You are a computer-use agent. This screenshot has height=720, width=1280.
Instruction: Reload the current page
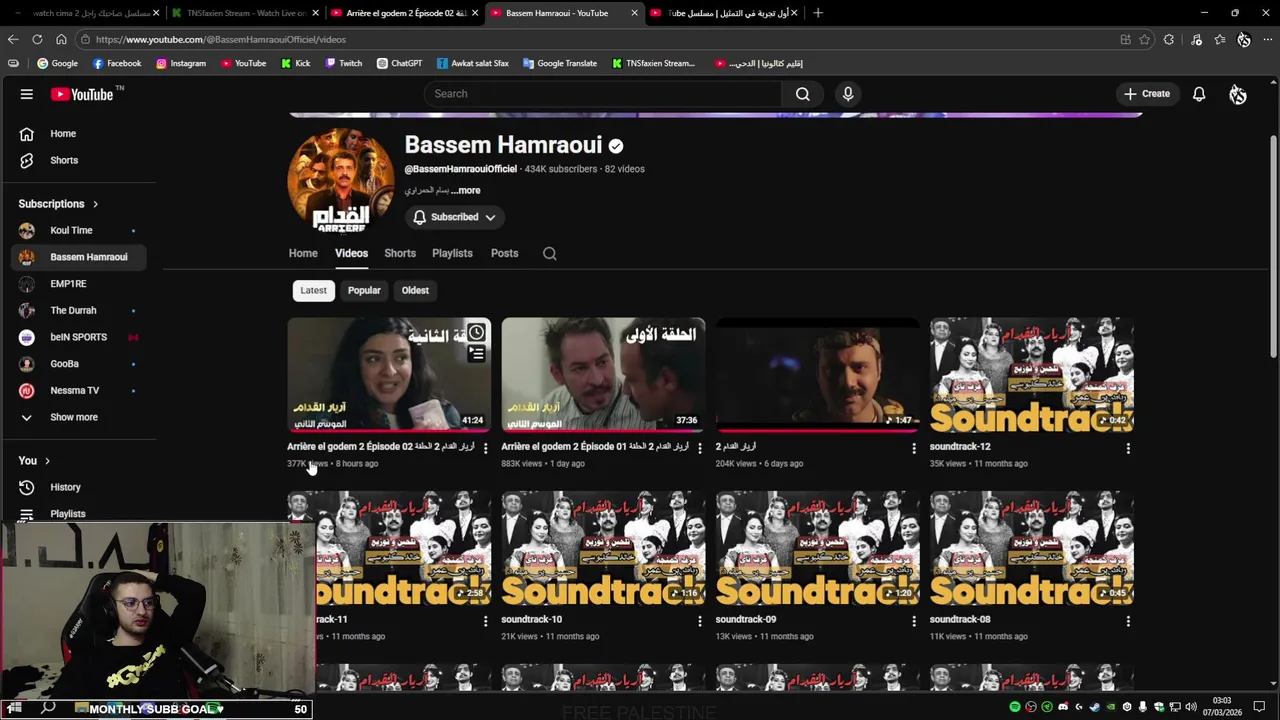click(37, 39)
